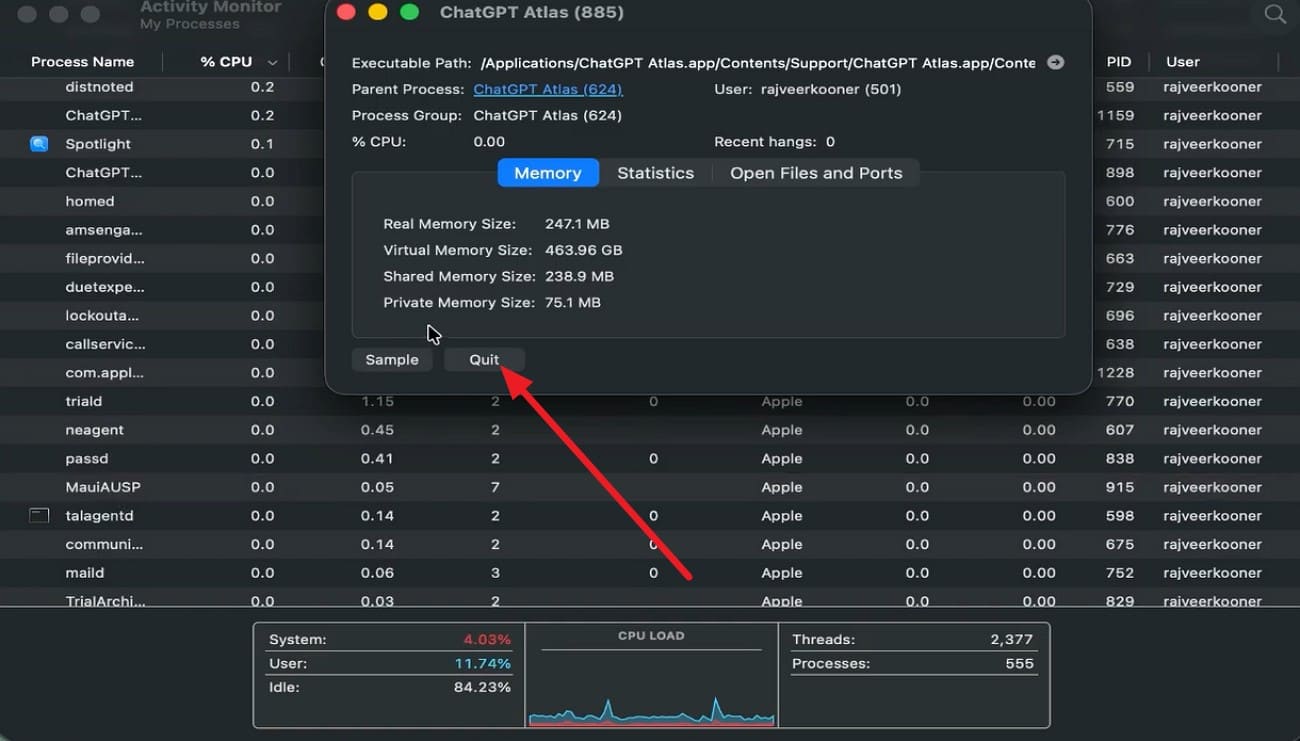The height and width of the screenshot is (741, 1300).
Task: Zoom the ChatGPT Atlas info window with green button
Action: (x=409, y=13)
